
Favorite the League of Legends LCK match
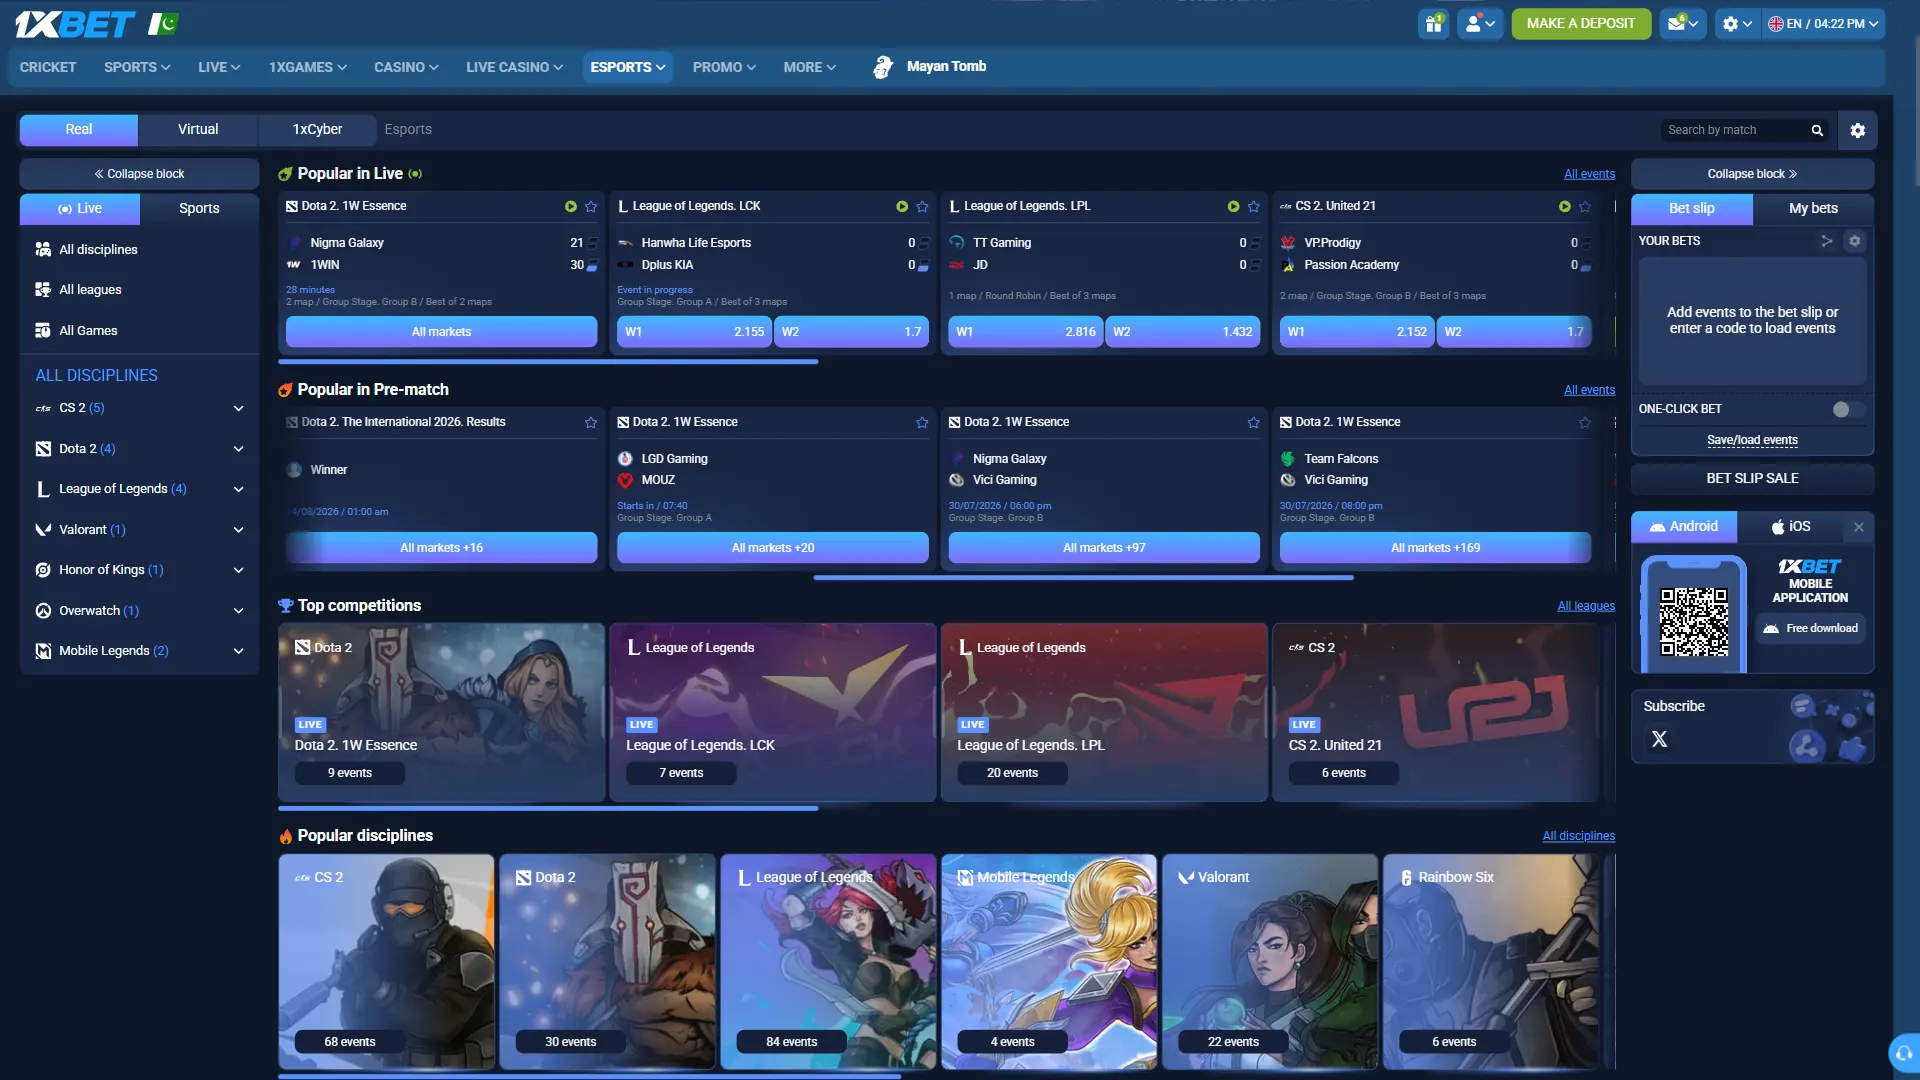922,207
